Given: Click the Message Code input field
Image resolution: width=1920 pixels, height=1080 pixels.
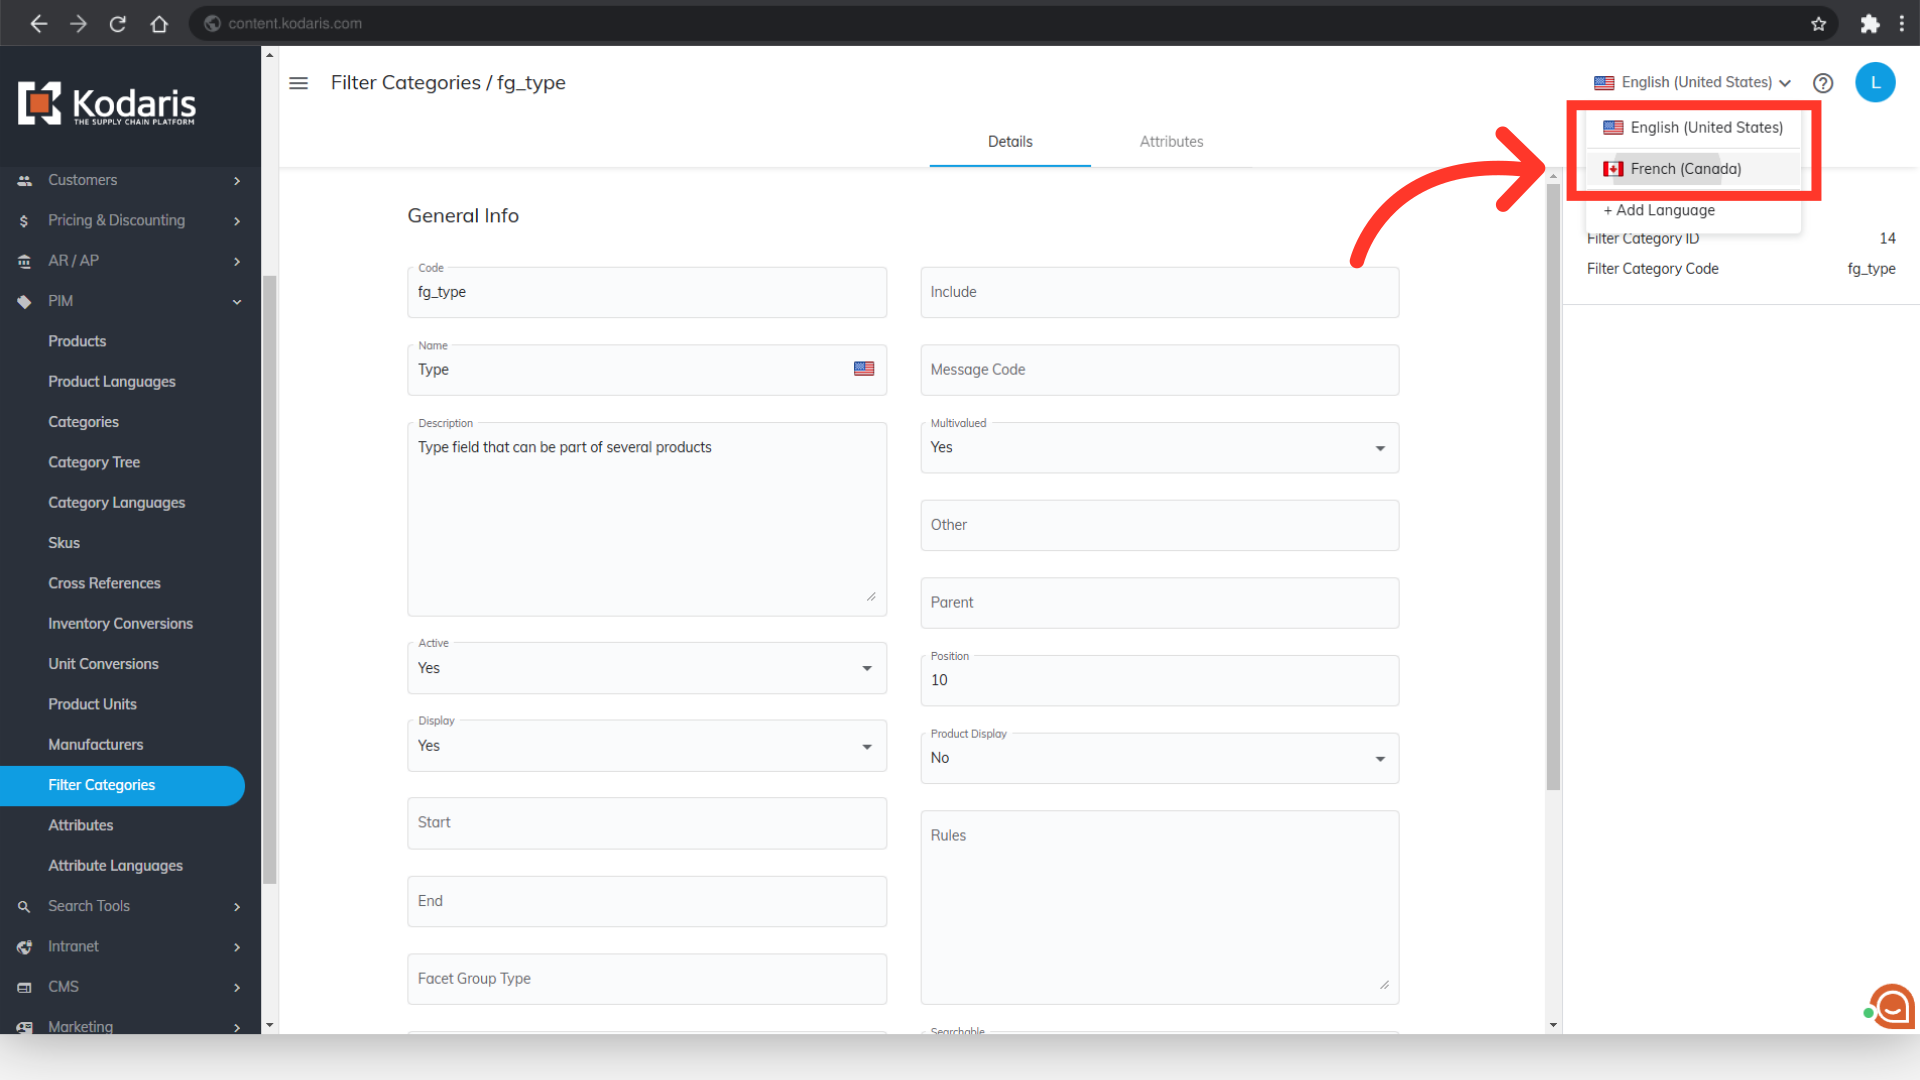Looking at the screenshot, I should [x=1159, y=370].
